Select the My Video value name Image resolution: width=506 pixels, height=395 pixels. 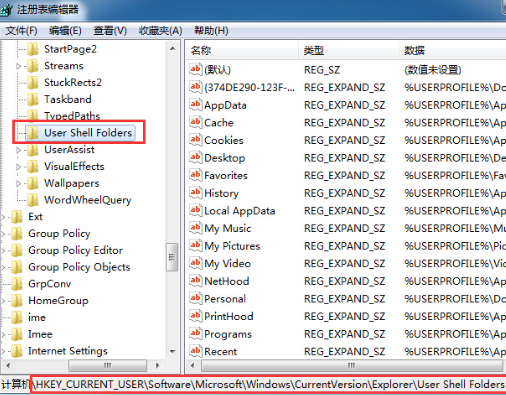[x=227, y=264]
